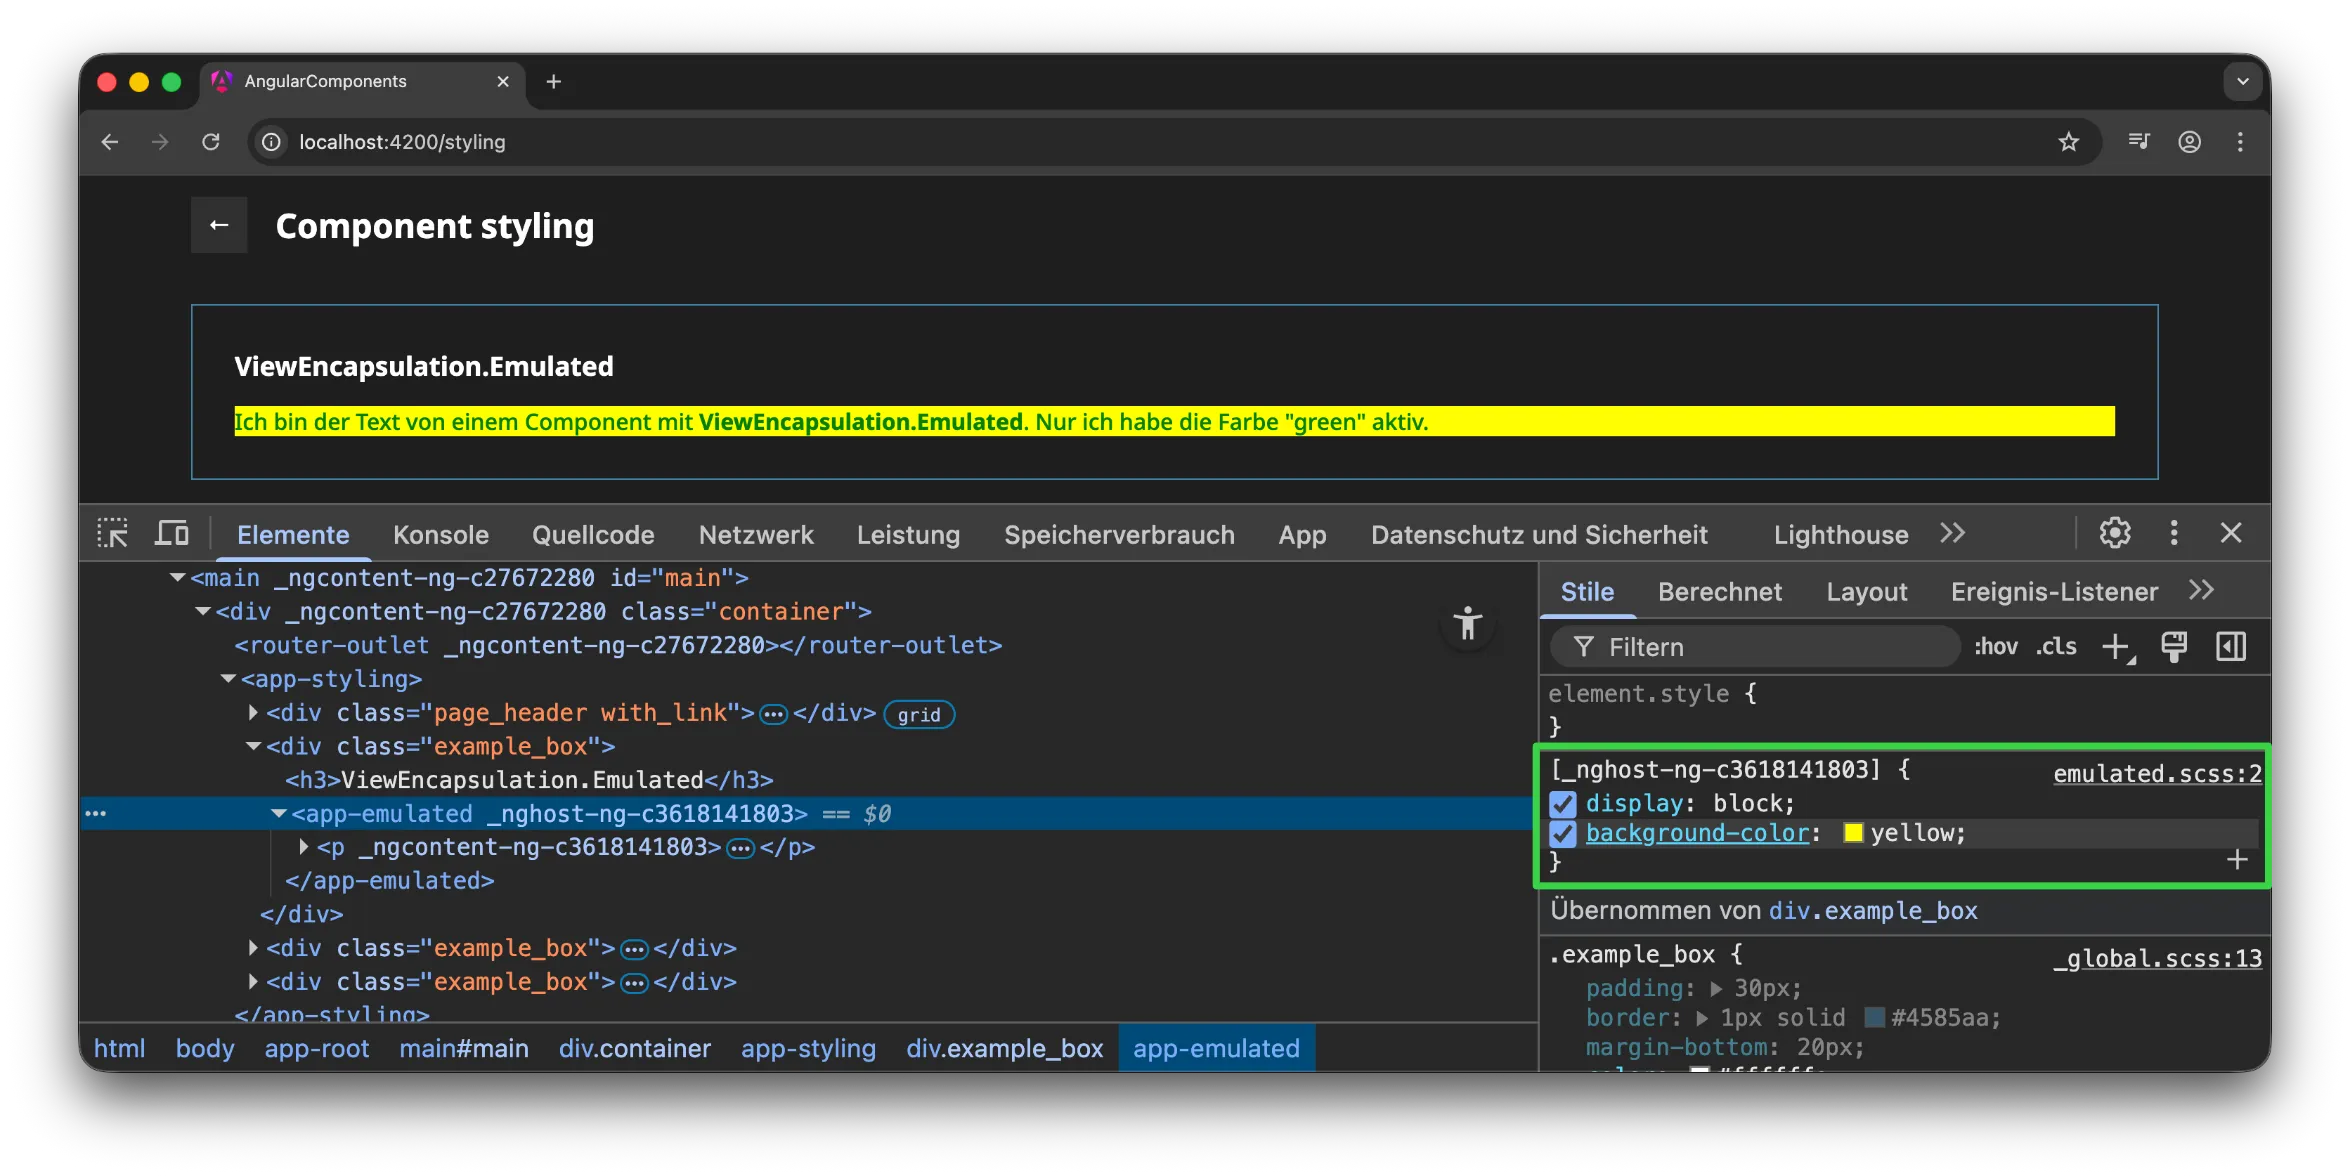This screenshot has height=1176, width=2350.
Task: Bookmark this page with the star icon
Action: pyautogui.click(x=2068, y=142)
